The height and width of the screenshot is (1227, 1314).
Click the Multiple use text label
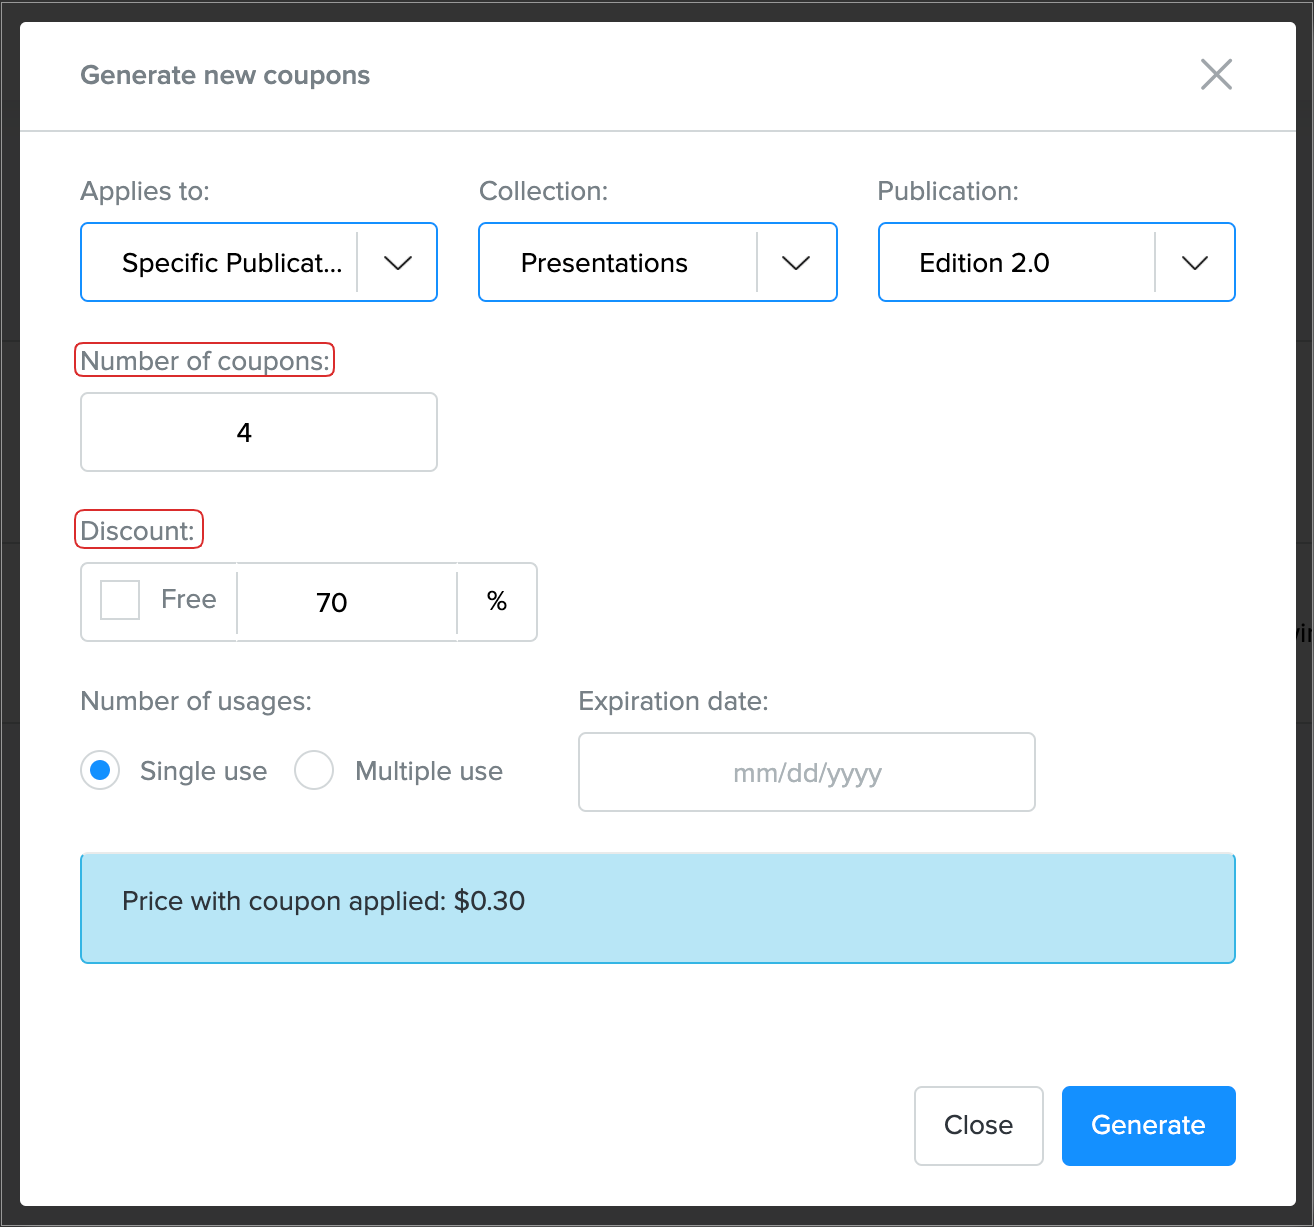429,771
